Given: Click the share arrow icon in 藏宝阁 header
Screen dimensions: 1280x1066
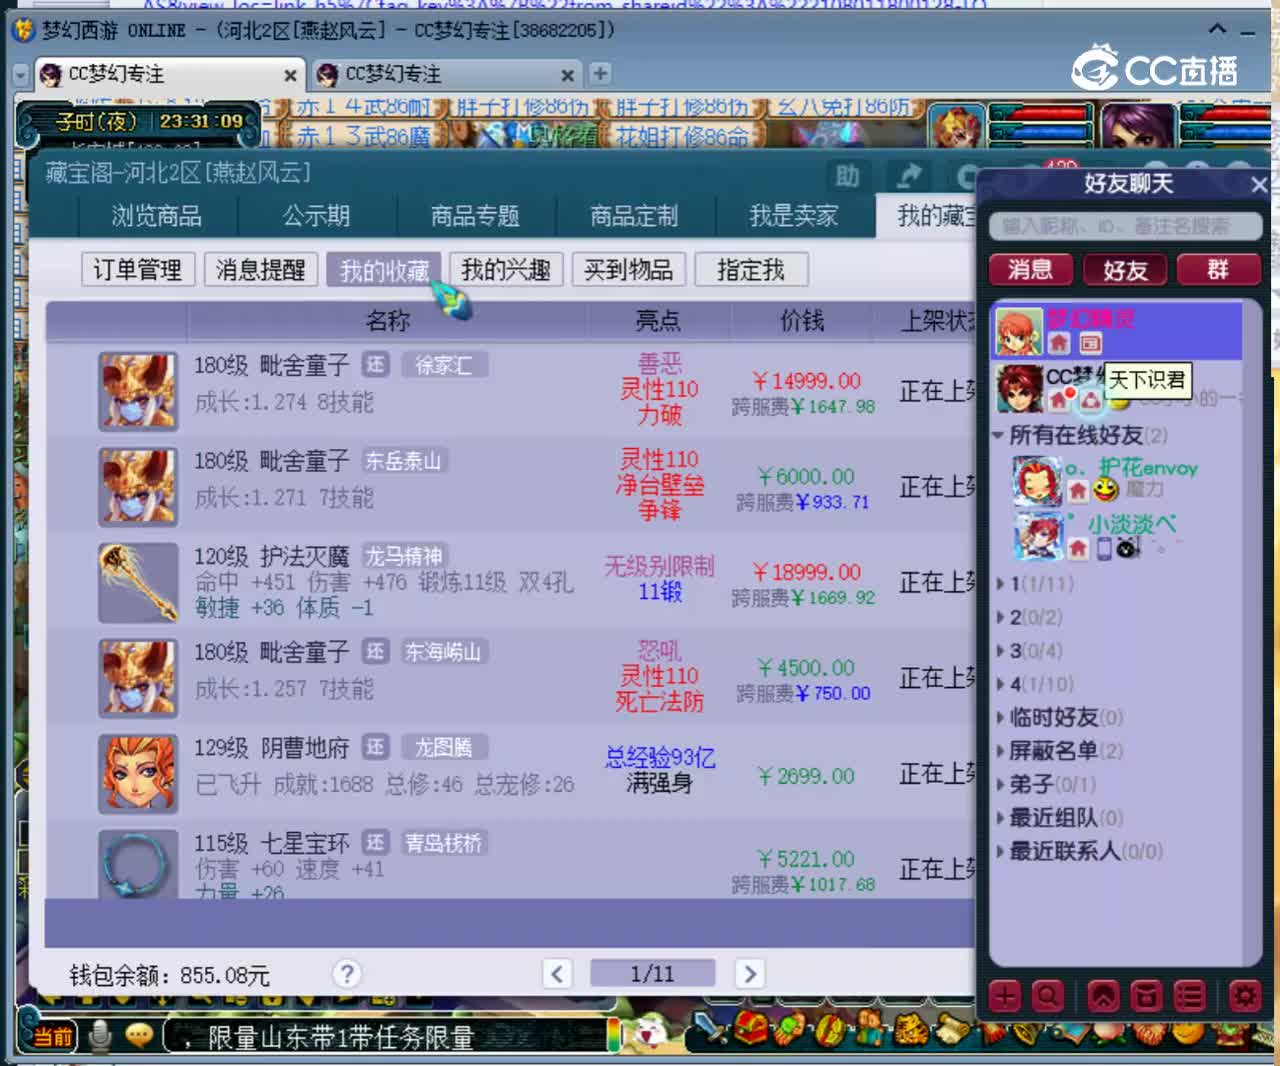Looking at the screenshot, I should click(908, 176).
